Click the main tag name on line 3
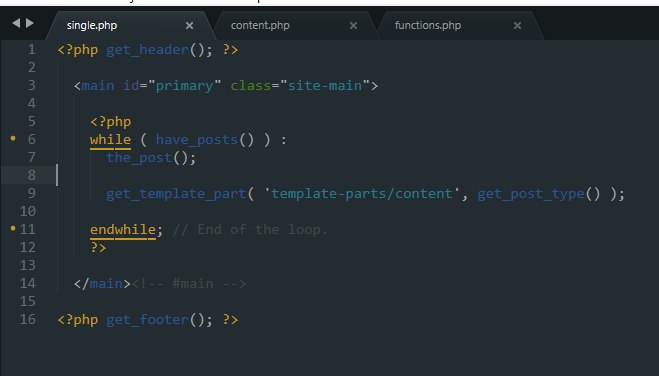 98,86
